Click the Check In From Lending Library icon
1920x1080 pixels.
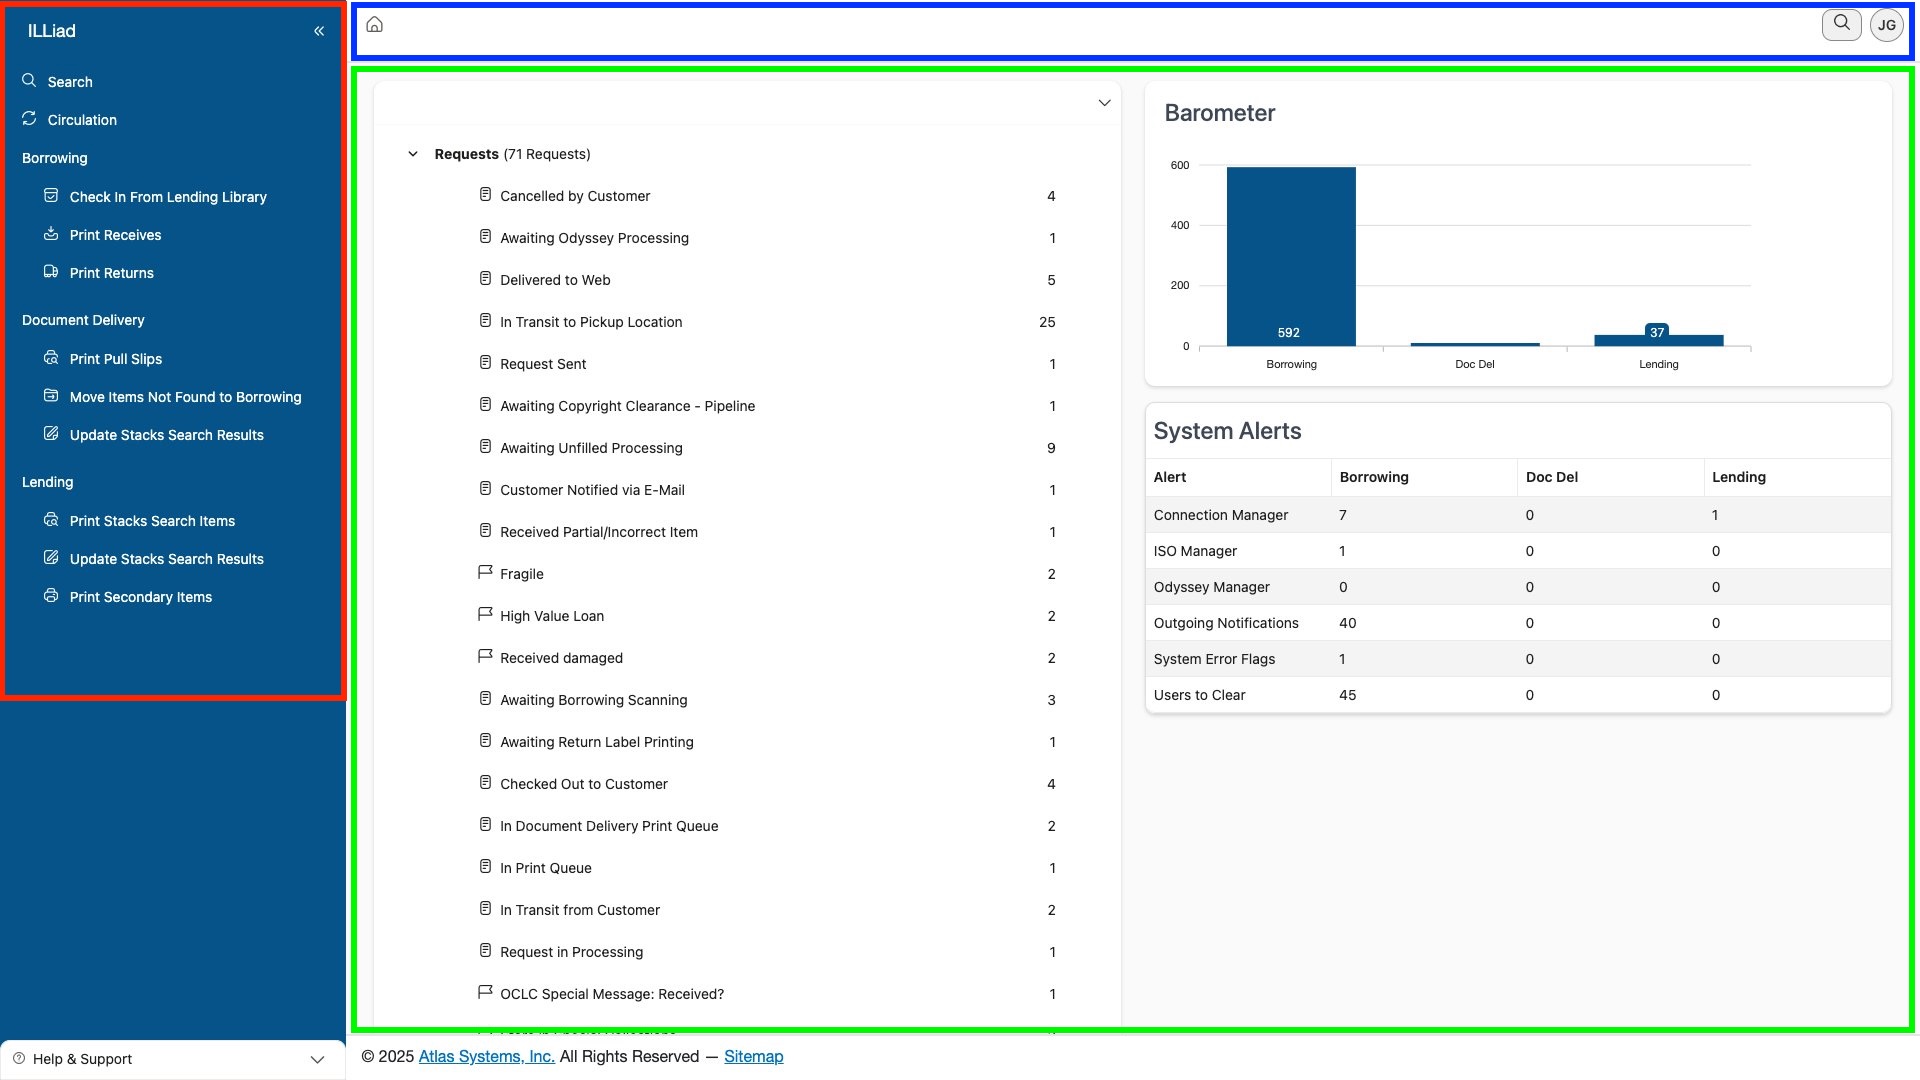pos(51,196)
